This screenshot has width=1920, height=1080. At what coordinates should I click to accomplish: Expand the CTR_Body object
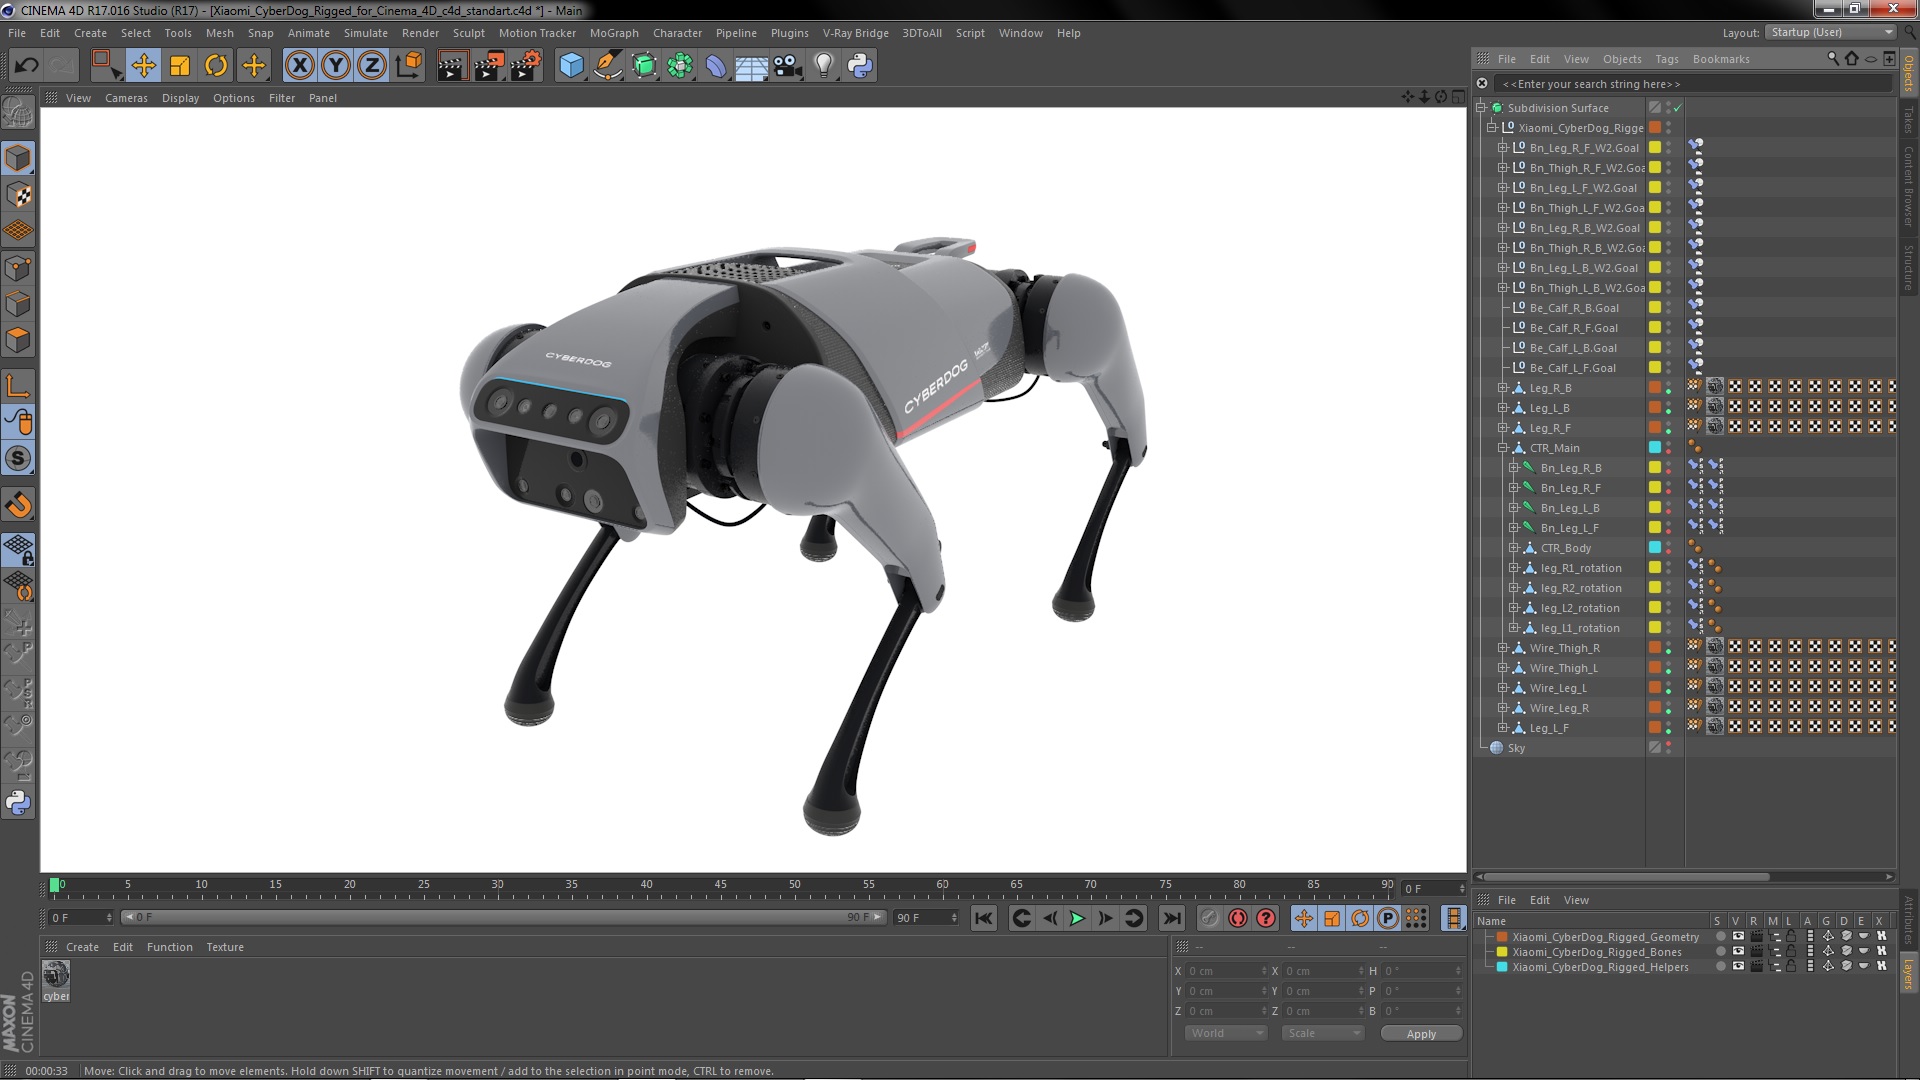tap(1513, 548)
